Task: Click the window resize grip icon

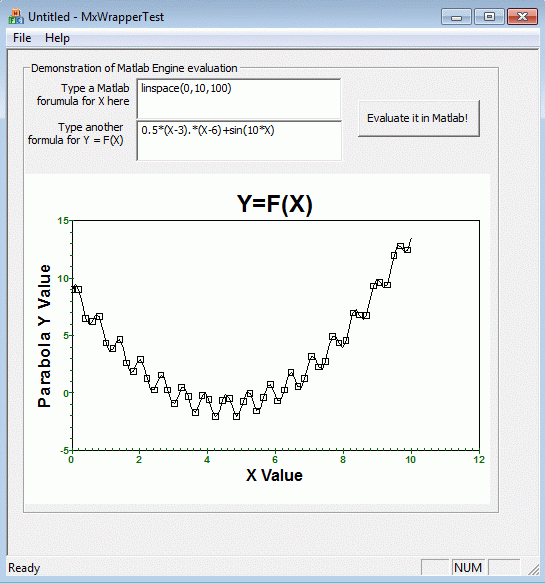Action: tap(533, 569)
